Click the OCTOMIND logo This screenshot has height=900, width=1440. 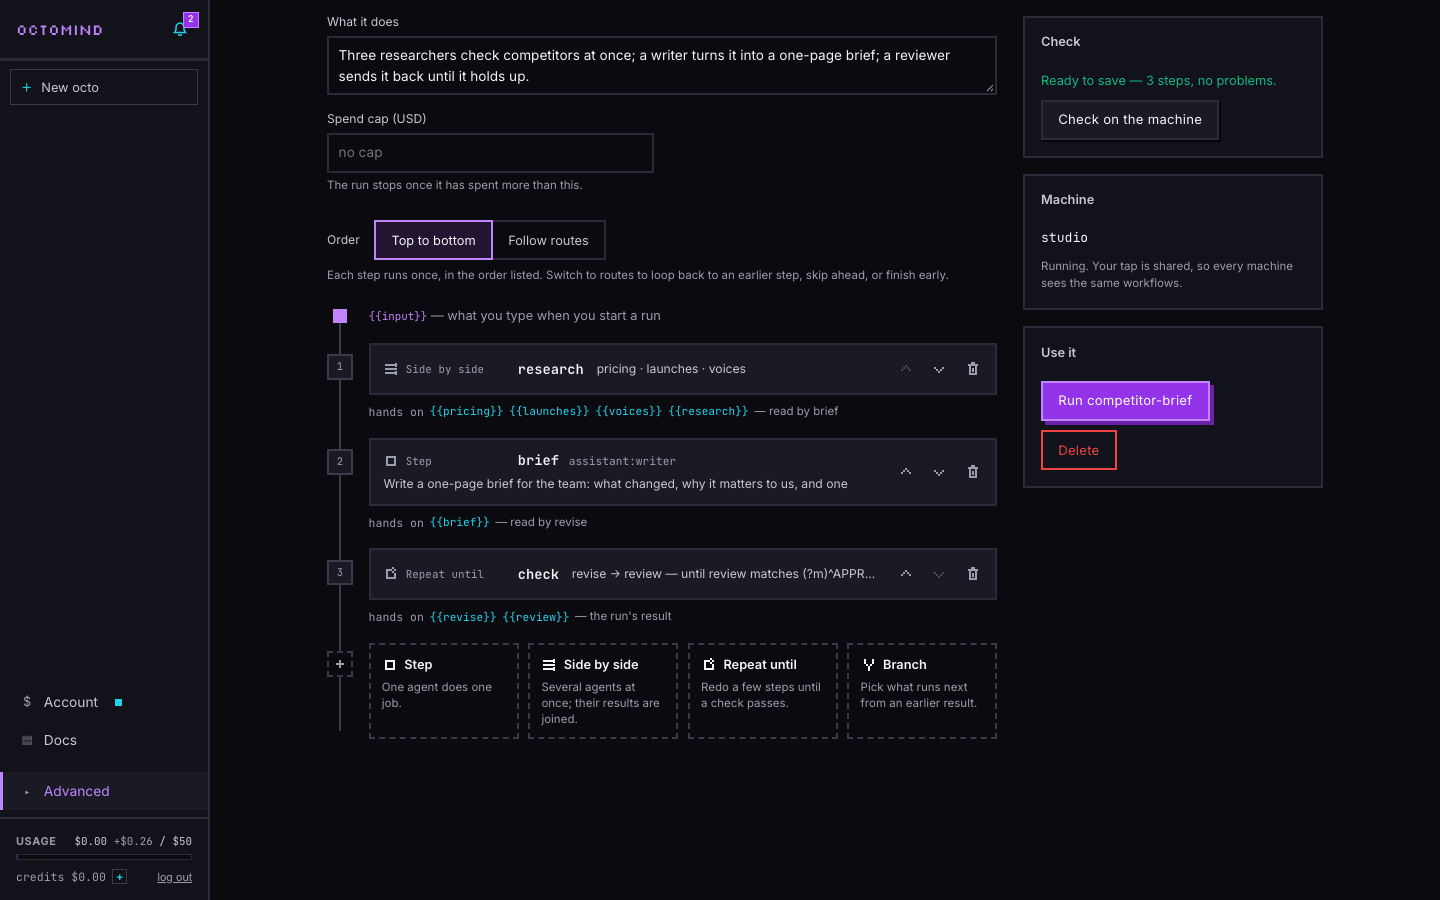60,30
